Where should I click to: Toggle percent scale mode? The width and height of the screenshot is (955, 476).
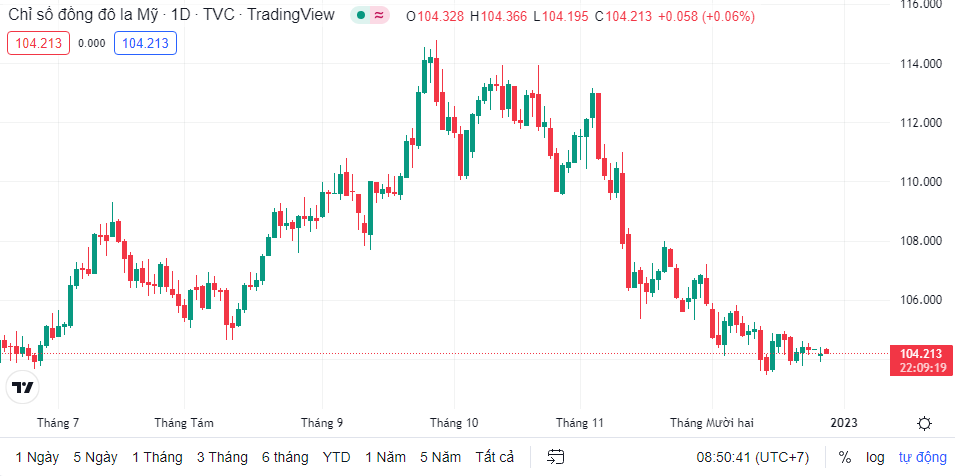click(x=845, y=457)
